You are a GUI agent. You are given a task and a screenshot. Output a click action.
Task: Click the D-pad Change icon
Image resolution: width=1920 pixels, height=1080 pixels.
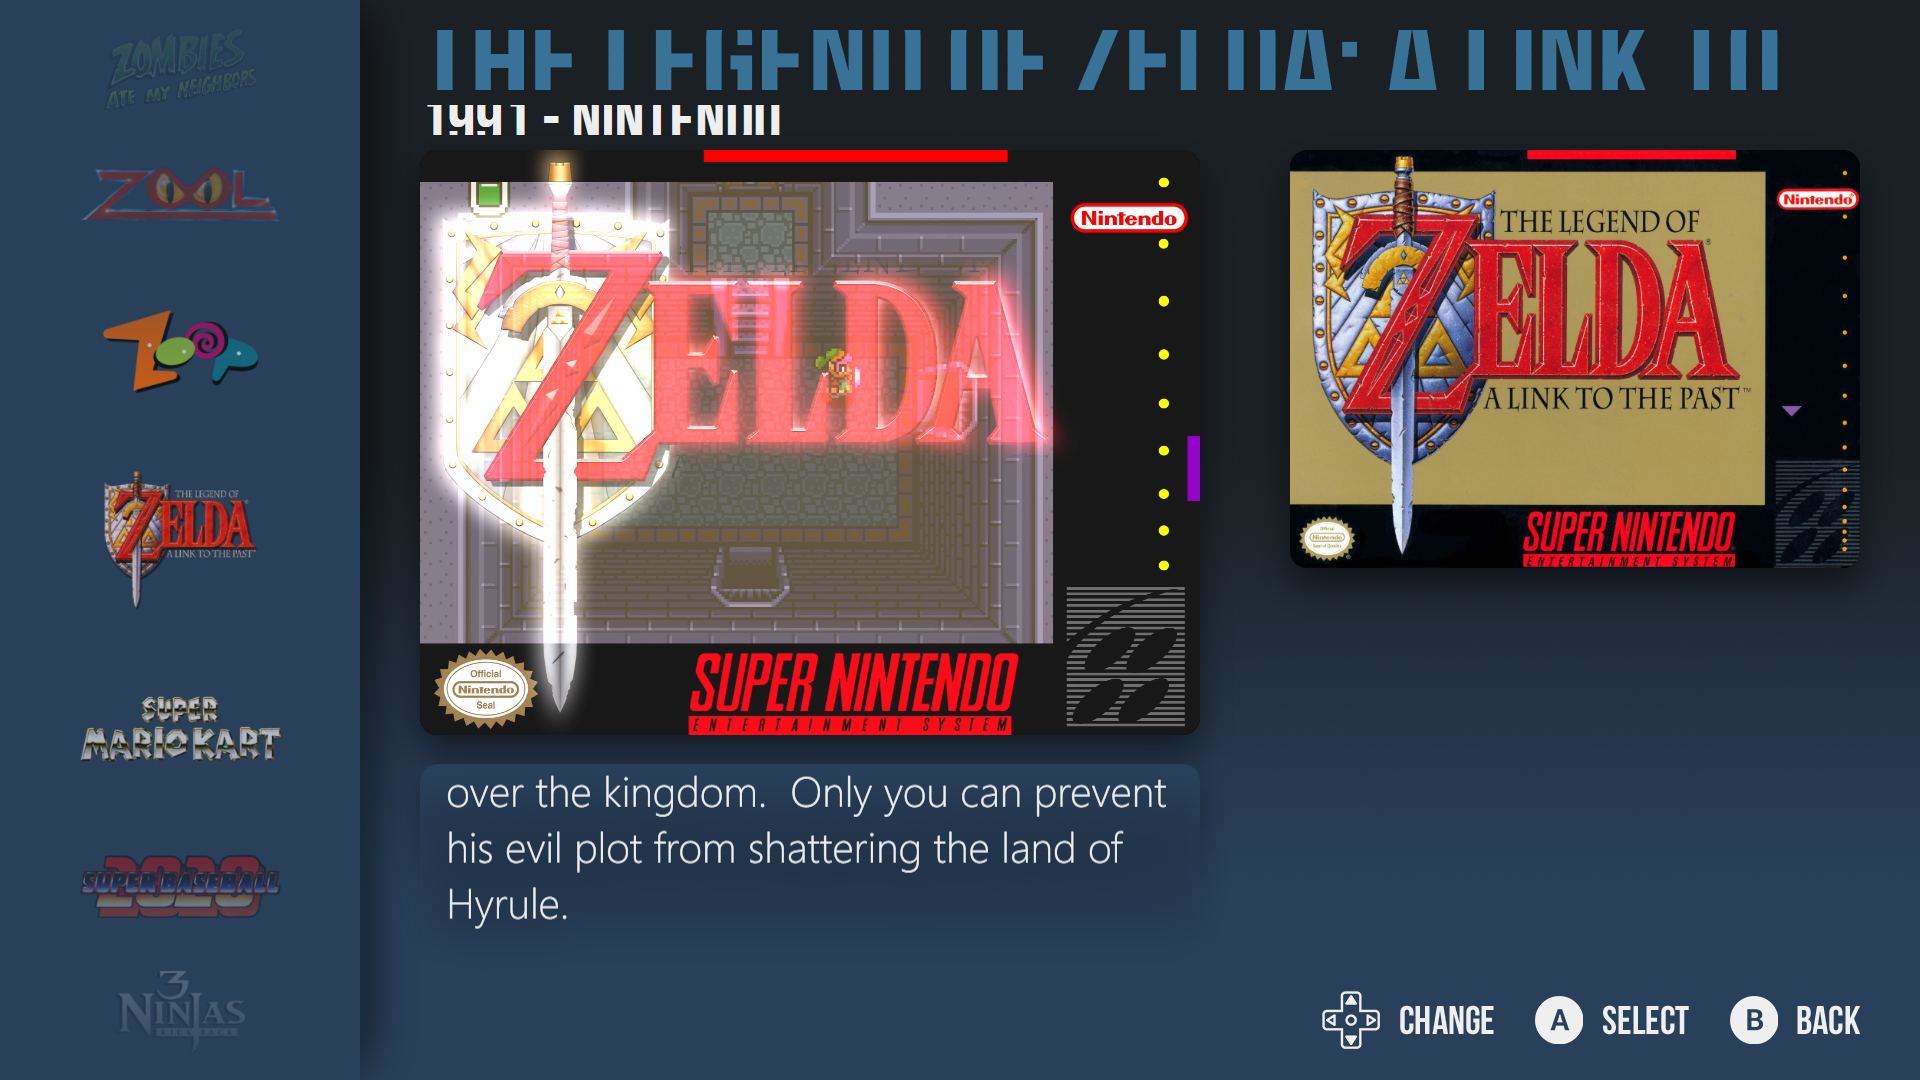(x=1351, y=1020)
